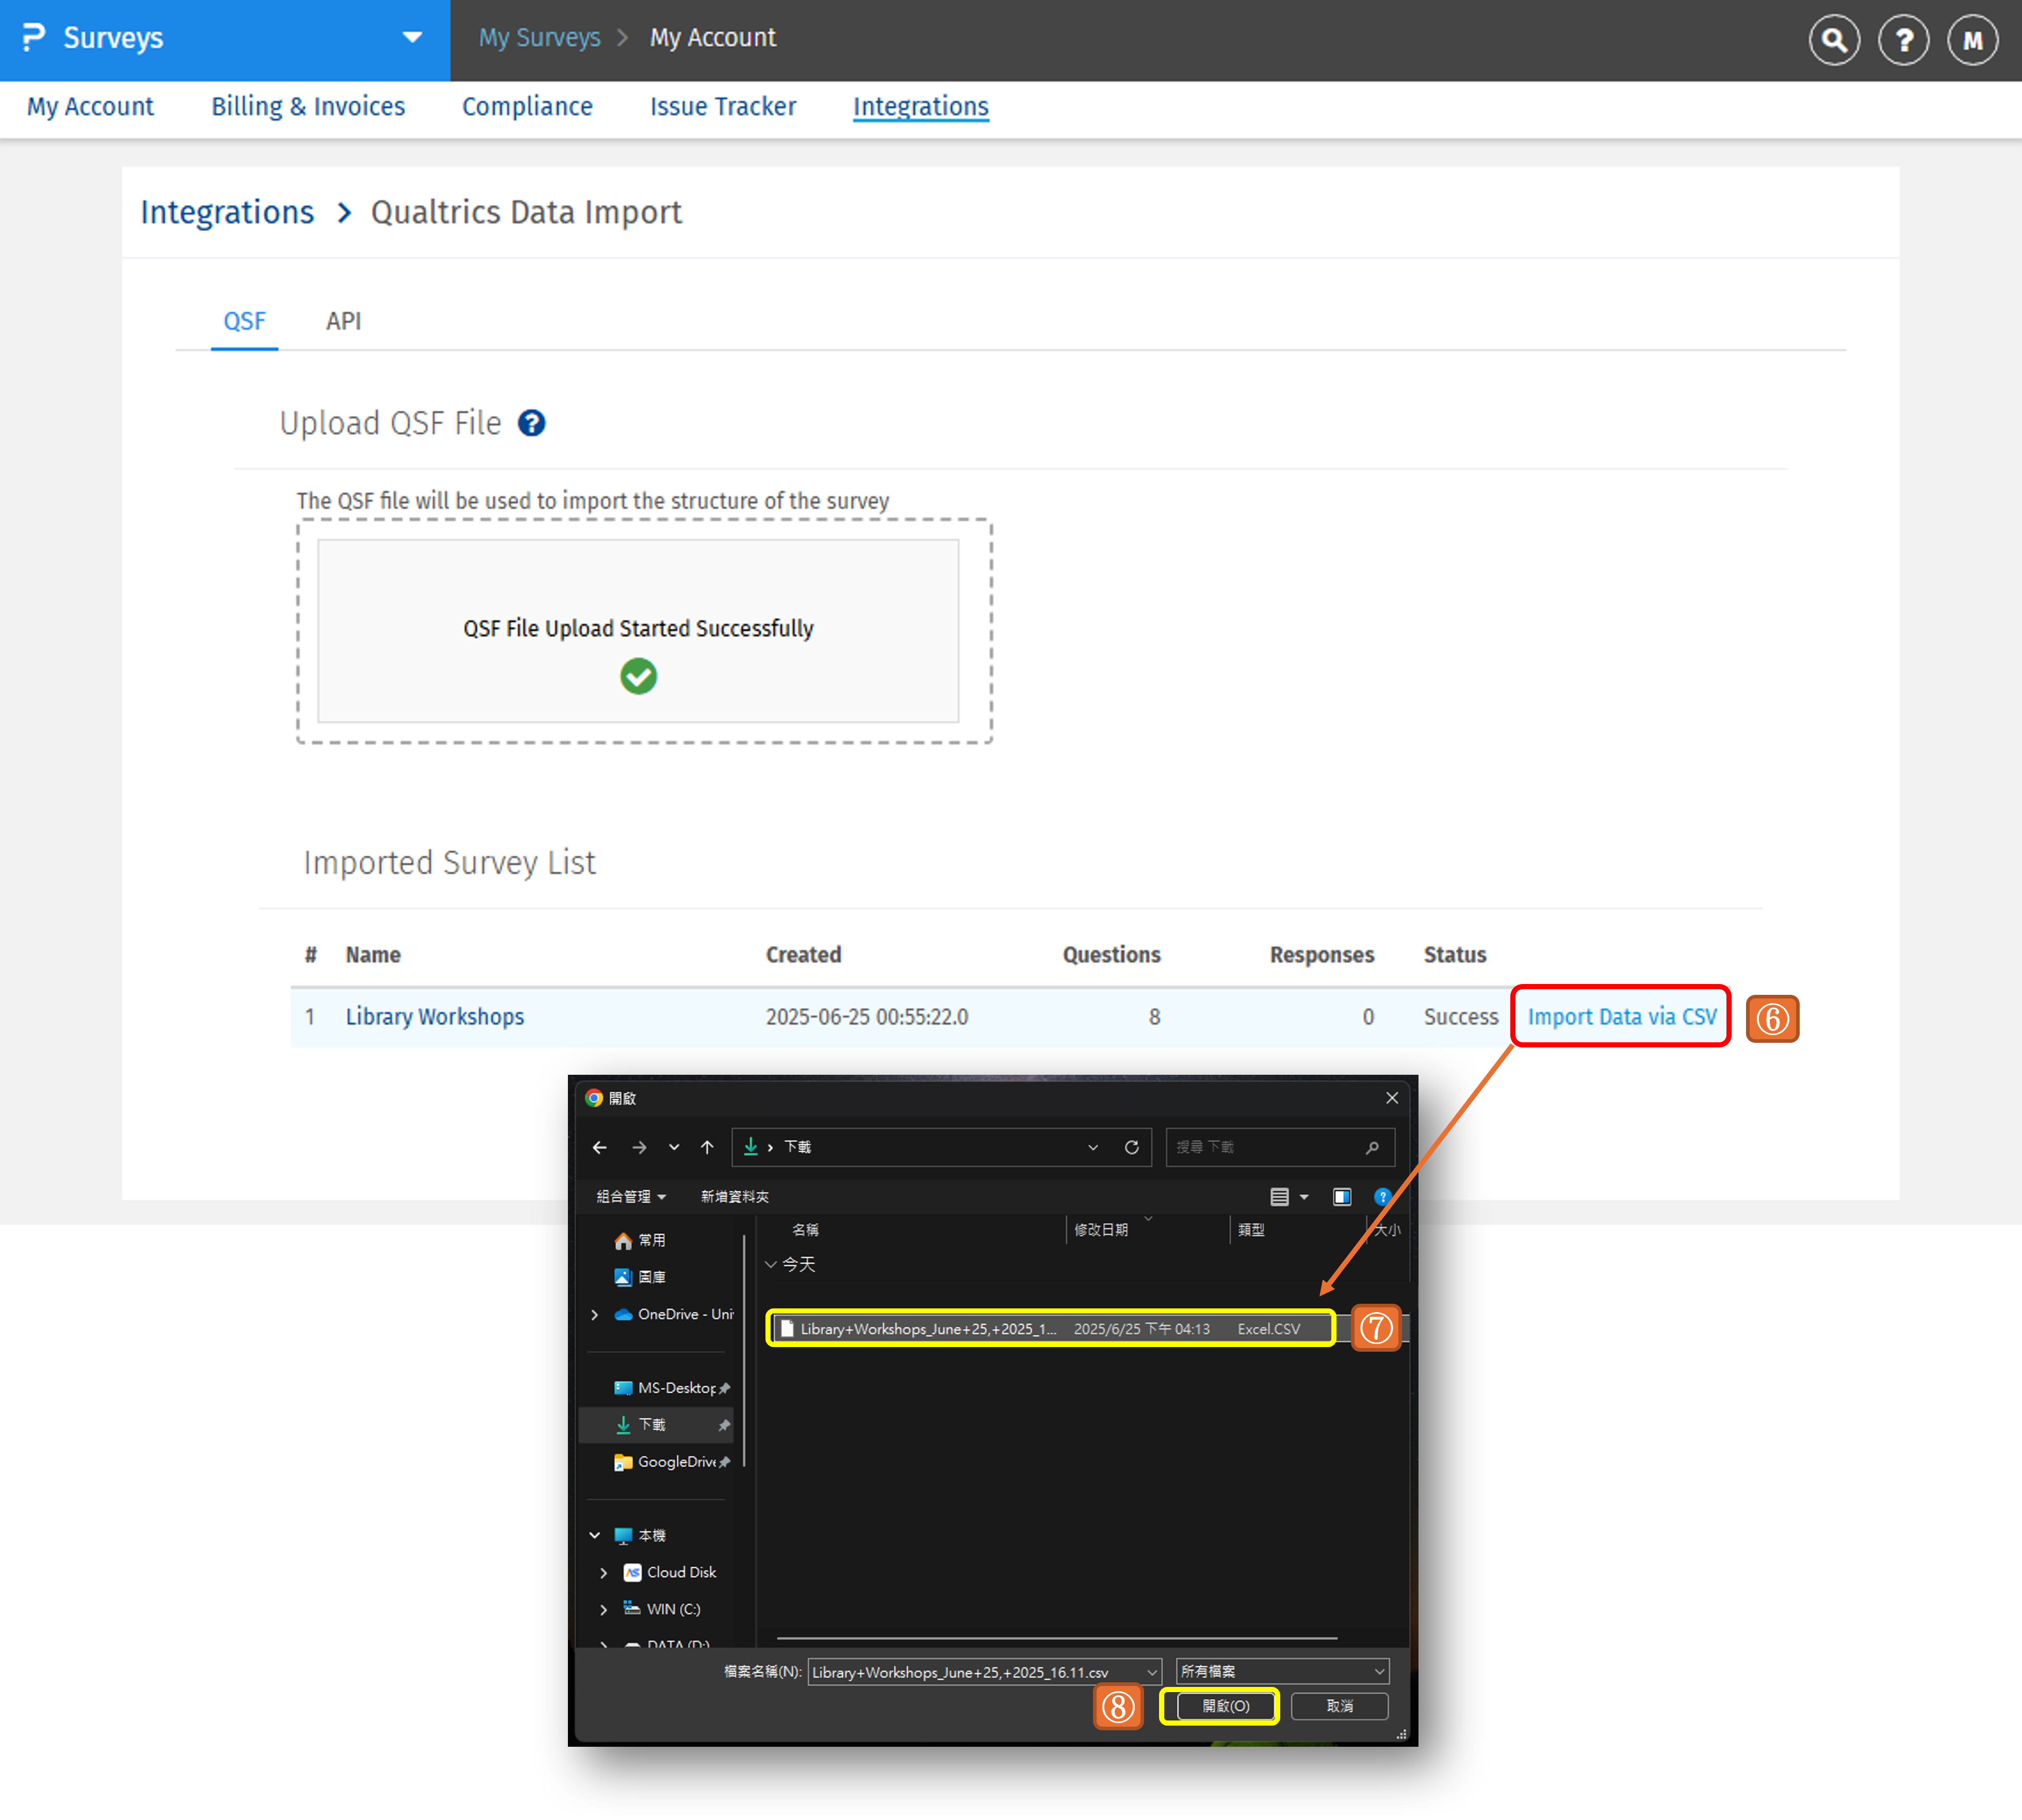The width and height of the screenshot is (2022, 1820).
Task: Open Billing & Invoices tab
Action: click(x=308, y=106)
